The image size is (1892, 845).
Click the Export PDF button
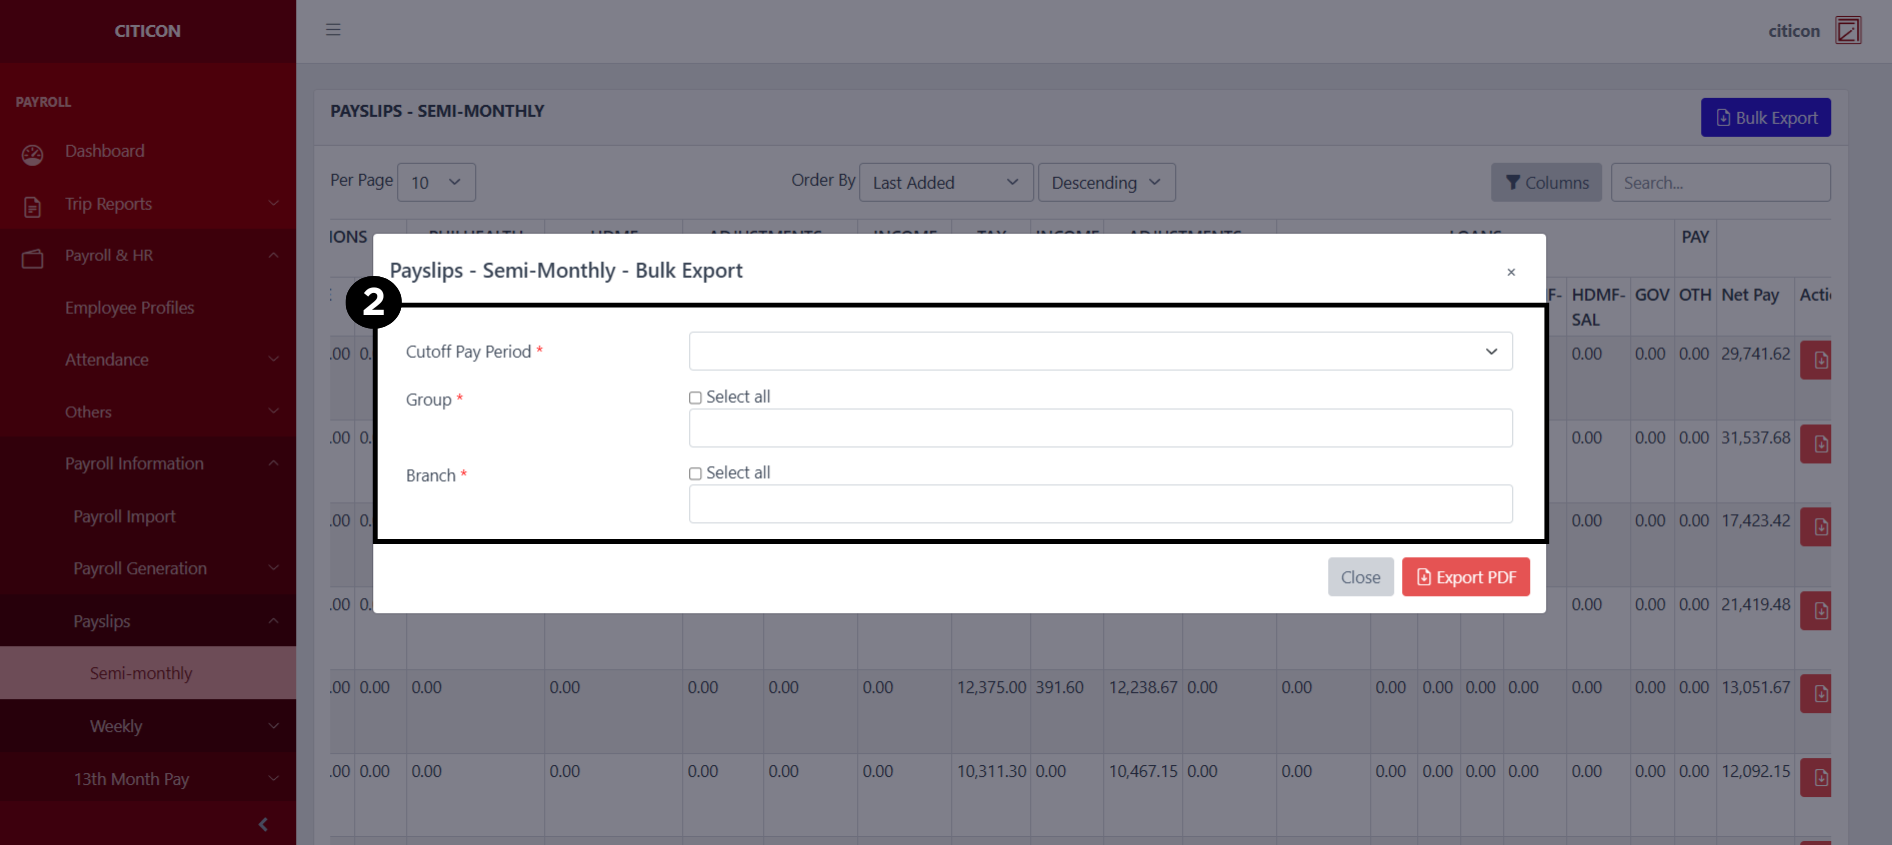(1465, 577)
